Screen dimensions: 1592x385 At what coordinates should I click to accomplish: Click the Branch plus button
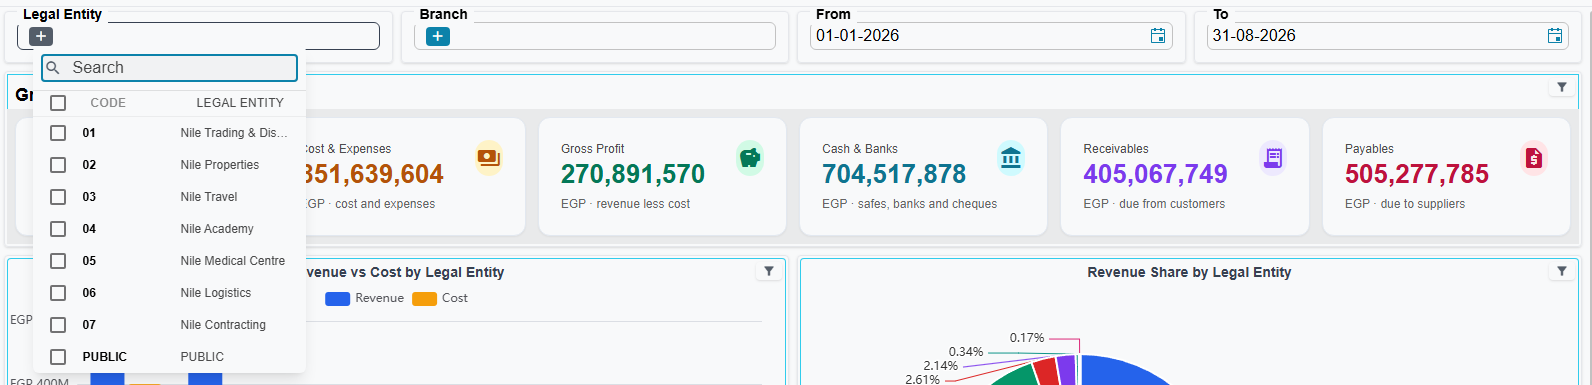coord(437,36)
